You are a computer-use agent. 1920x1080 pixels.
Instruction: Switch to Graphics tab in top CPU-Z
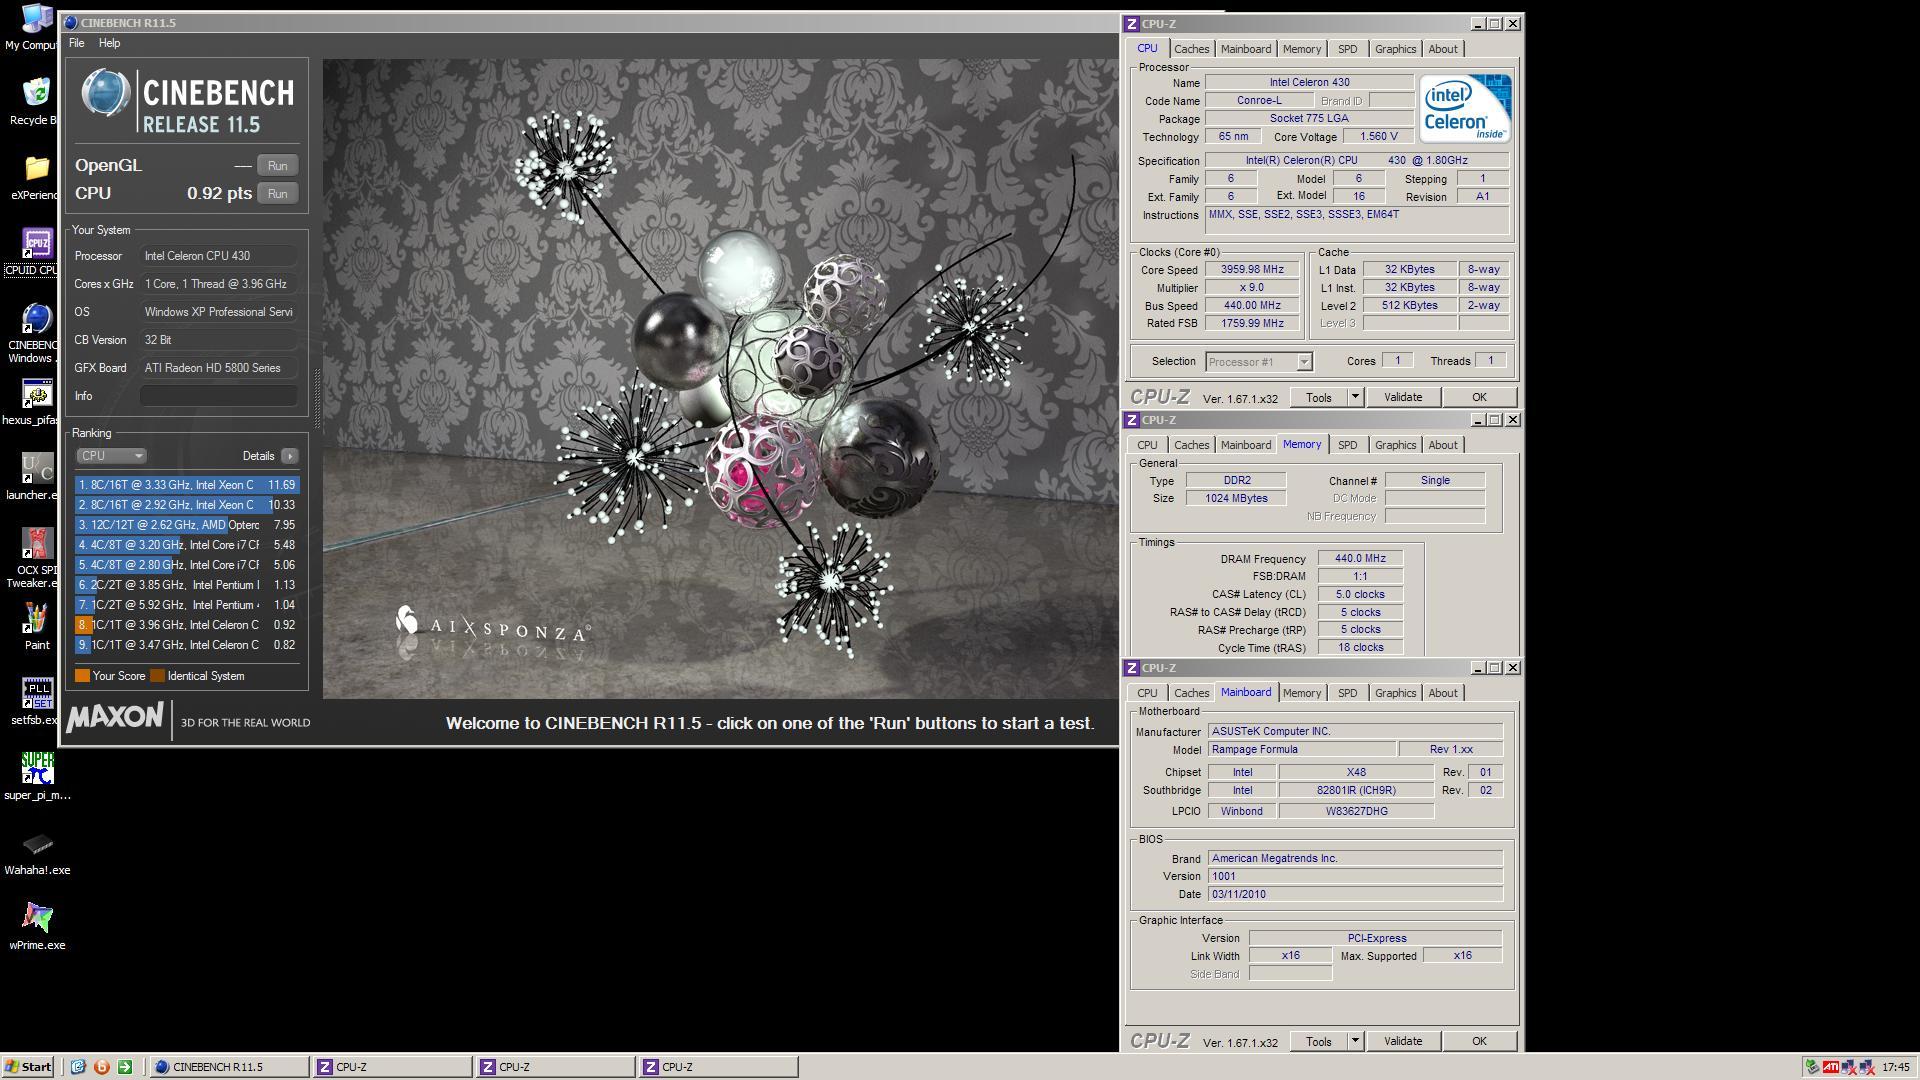pyautogui.click(x=1395, y=49)
